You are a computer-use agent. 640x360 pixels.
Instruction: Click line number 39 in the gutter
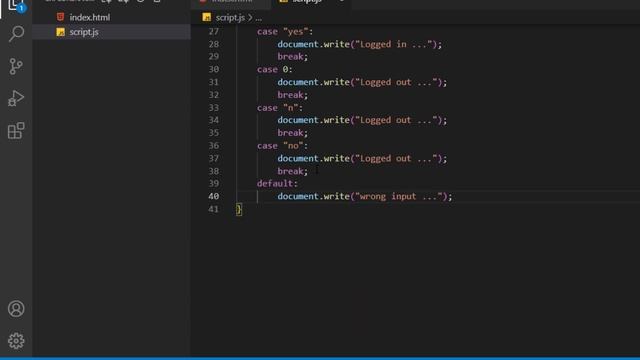click(213, 184)
